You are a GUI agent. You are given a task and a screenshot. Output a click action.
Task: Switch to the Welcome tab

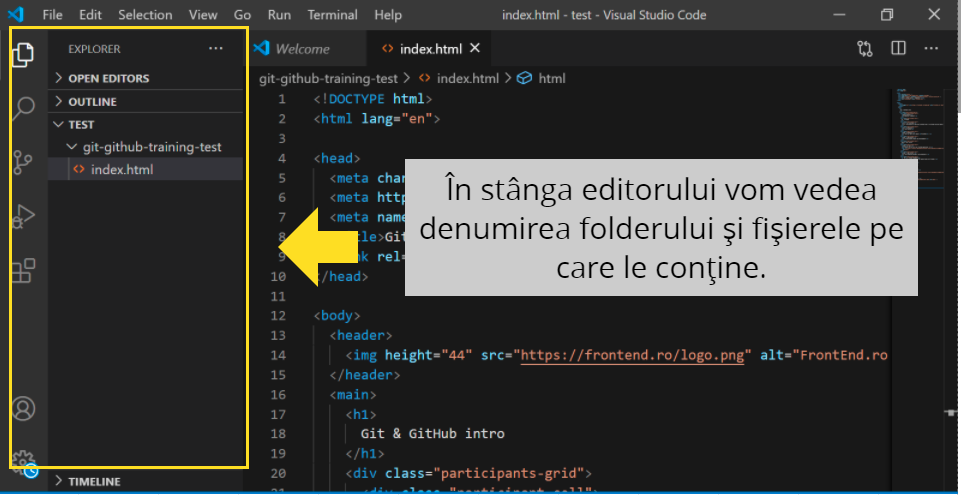(x=307, y=48)
